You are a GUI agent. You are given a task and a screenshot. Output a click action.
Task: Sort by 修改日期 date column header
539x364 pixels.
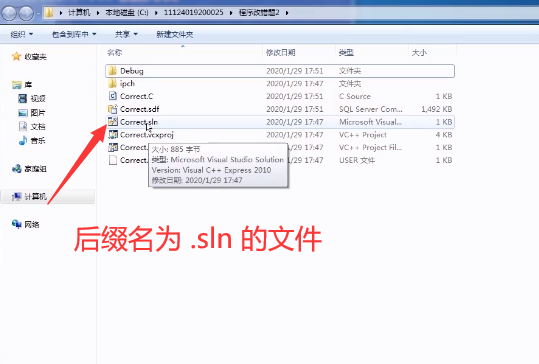(x=280, y=53)
